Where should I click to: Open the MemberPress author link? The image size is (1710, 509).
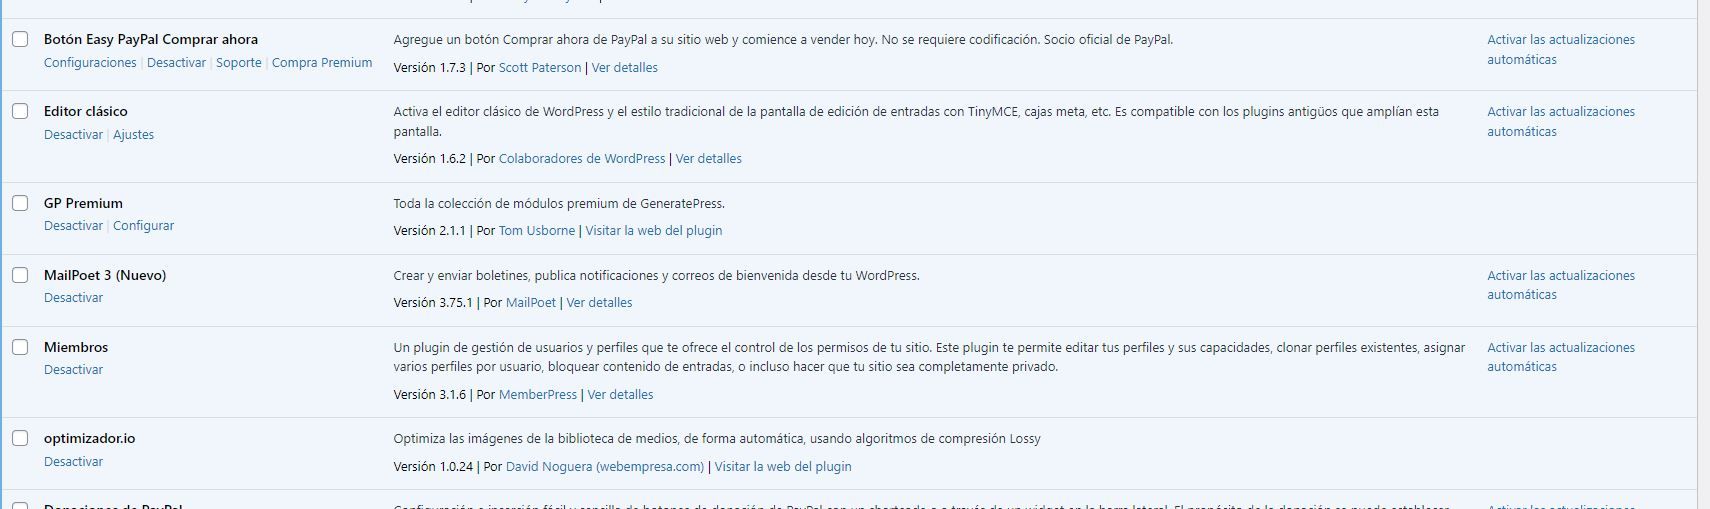(x=538, y=394)
